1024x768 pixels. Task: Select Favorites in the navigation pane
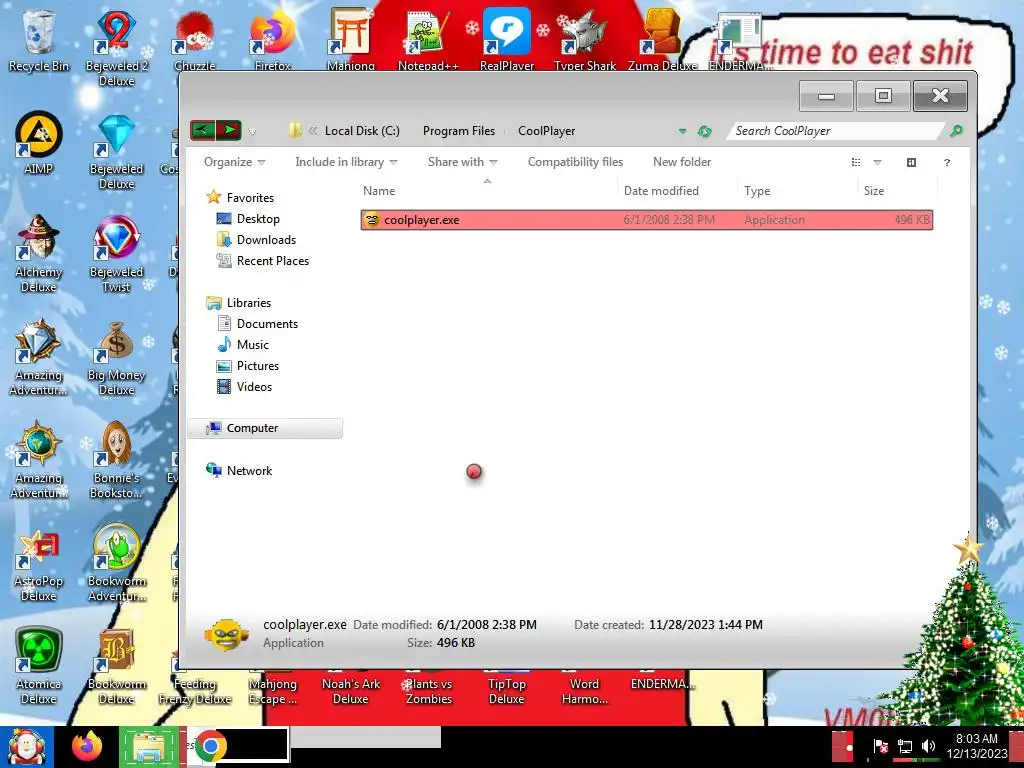pyautogui.click(x=240, y=197)
